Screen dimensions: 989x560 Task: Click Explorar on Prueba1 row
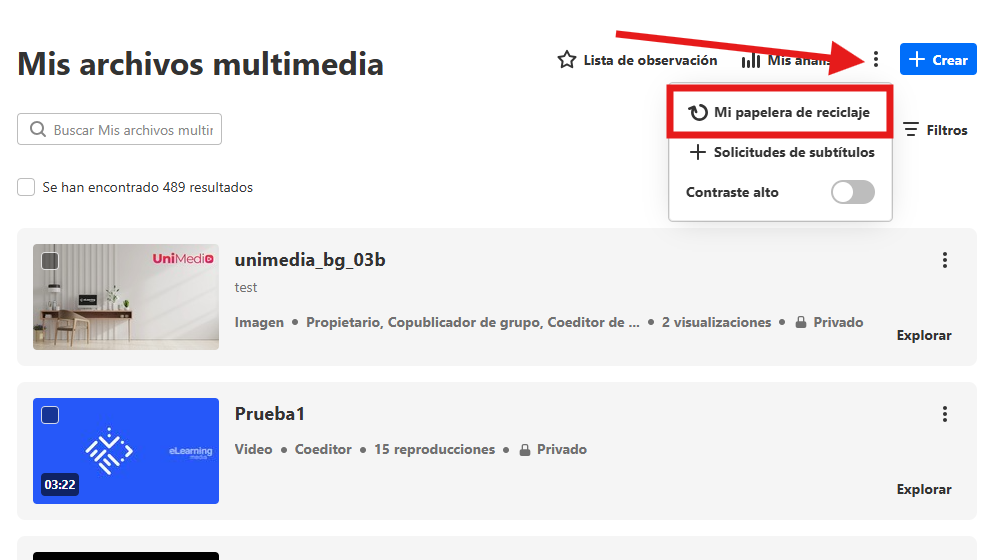coord(924,489)
